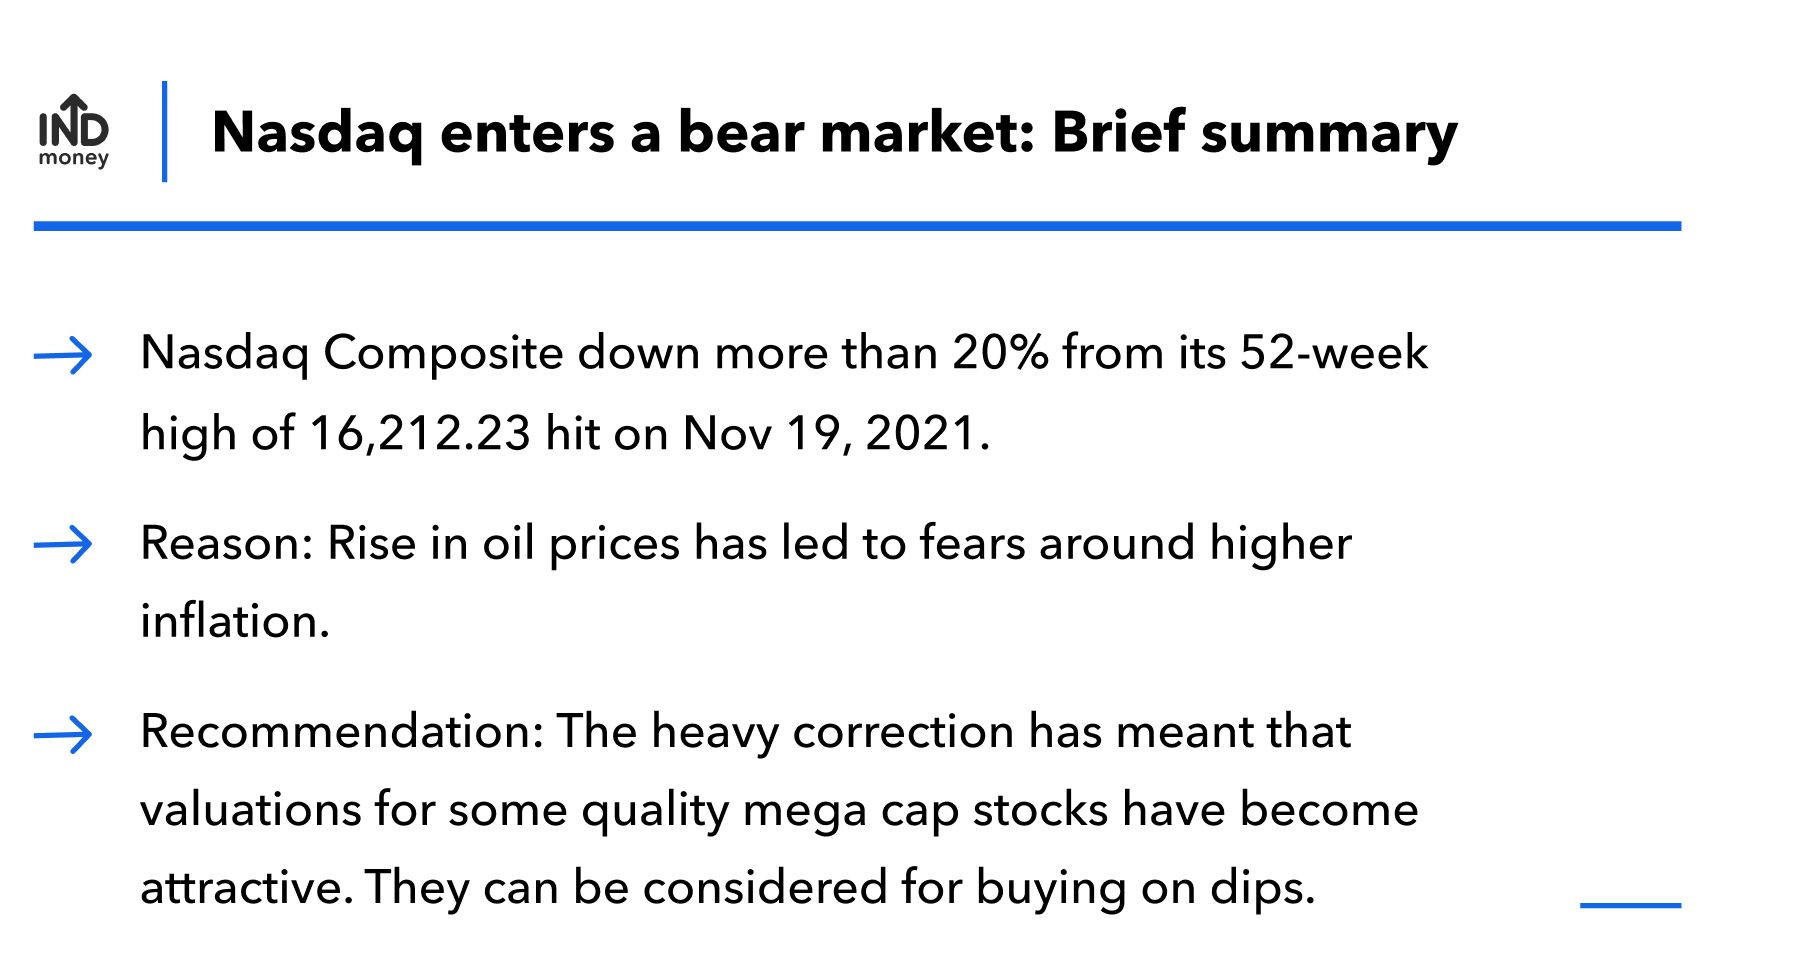Click the text '52-week' in first bullet
1818x974 pixels.
[x=1334, y=353]
